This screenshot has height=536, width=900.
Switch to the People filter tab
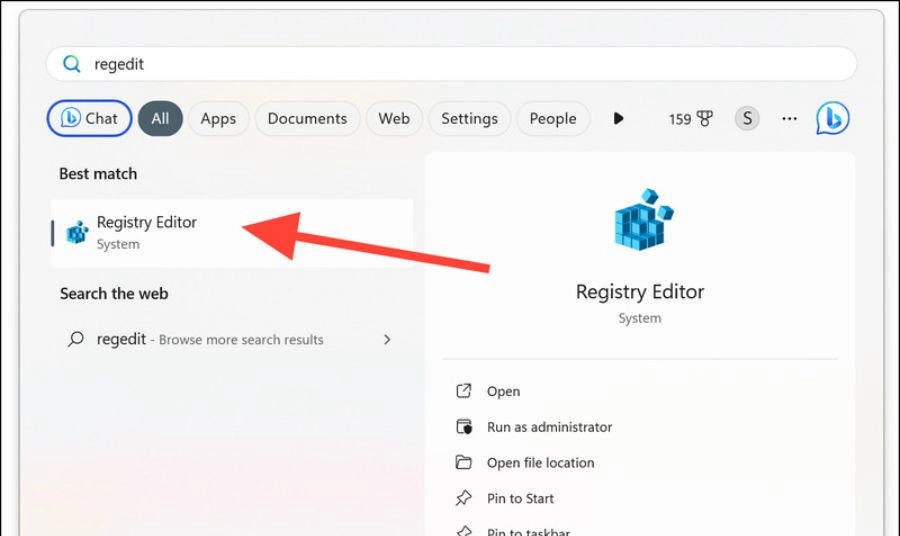553,118
